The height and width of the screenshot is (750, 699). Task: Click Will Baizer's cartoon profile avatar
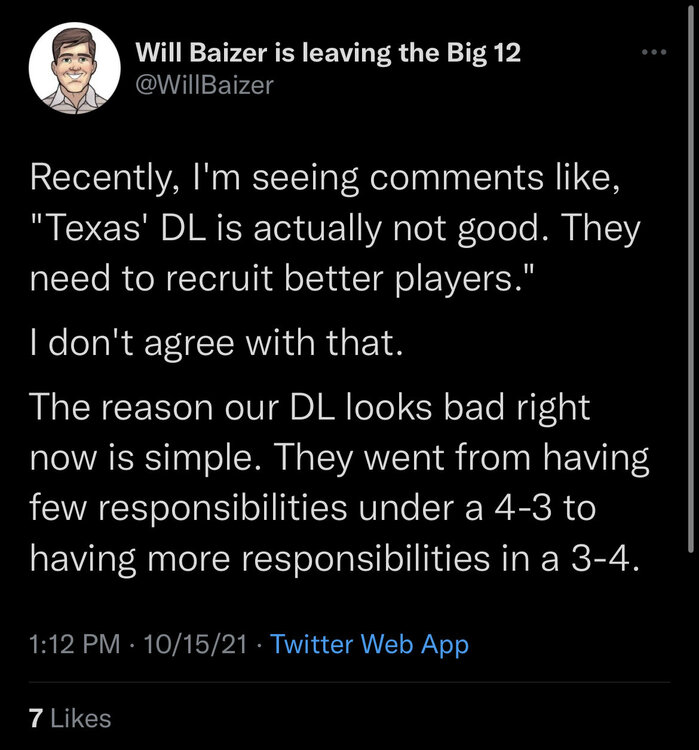(x=69, y=67)
